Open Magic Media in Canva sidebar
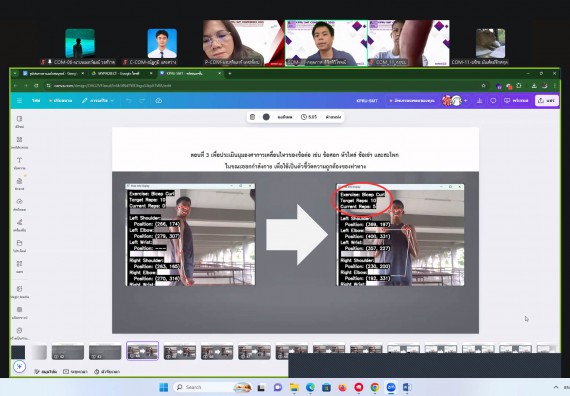The width and height of the screenshot is (570, 396). (20, 292)
